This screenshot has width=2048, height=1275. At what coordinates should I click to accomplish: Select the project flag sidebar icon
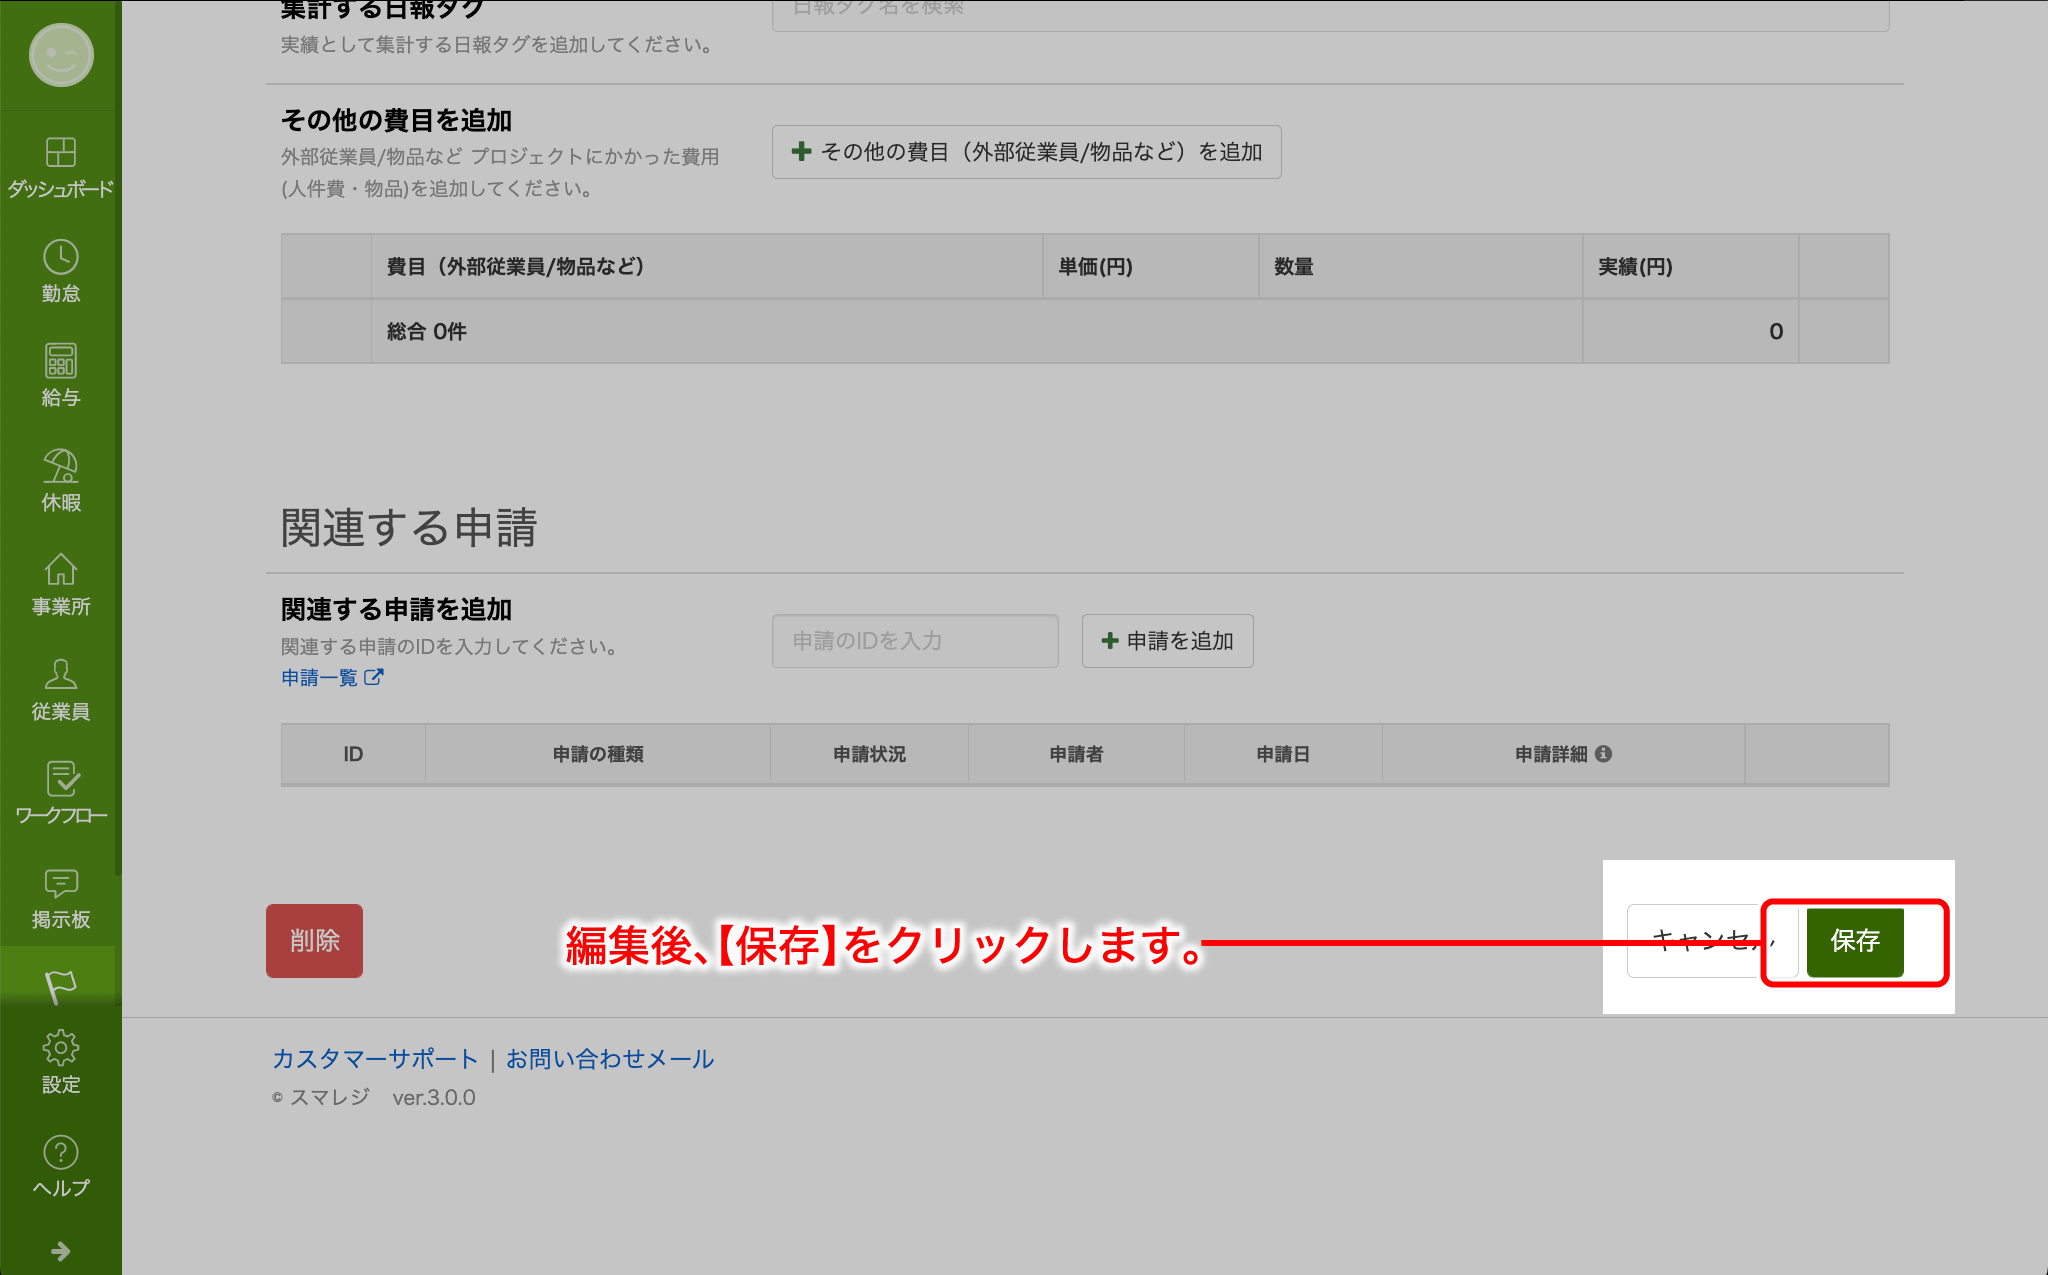pyautogui.click(x=60, y=986)
